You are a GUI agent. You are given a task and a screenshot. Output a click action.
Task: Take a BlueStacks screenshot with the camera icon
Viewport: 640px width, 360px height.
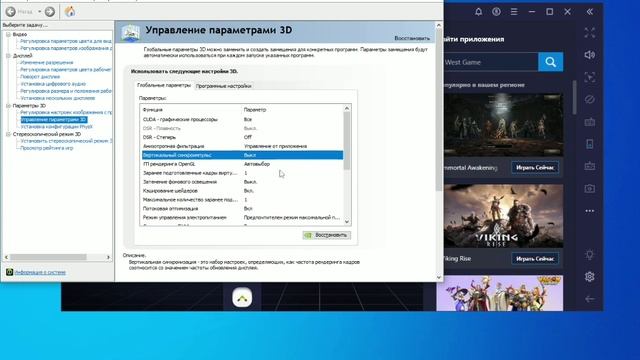(590, 189)
